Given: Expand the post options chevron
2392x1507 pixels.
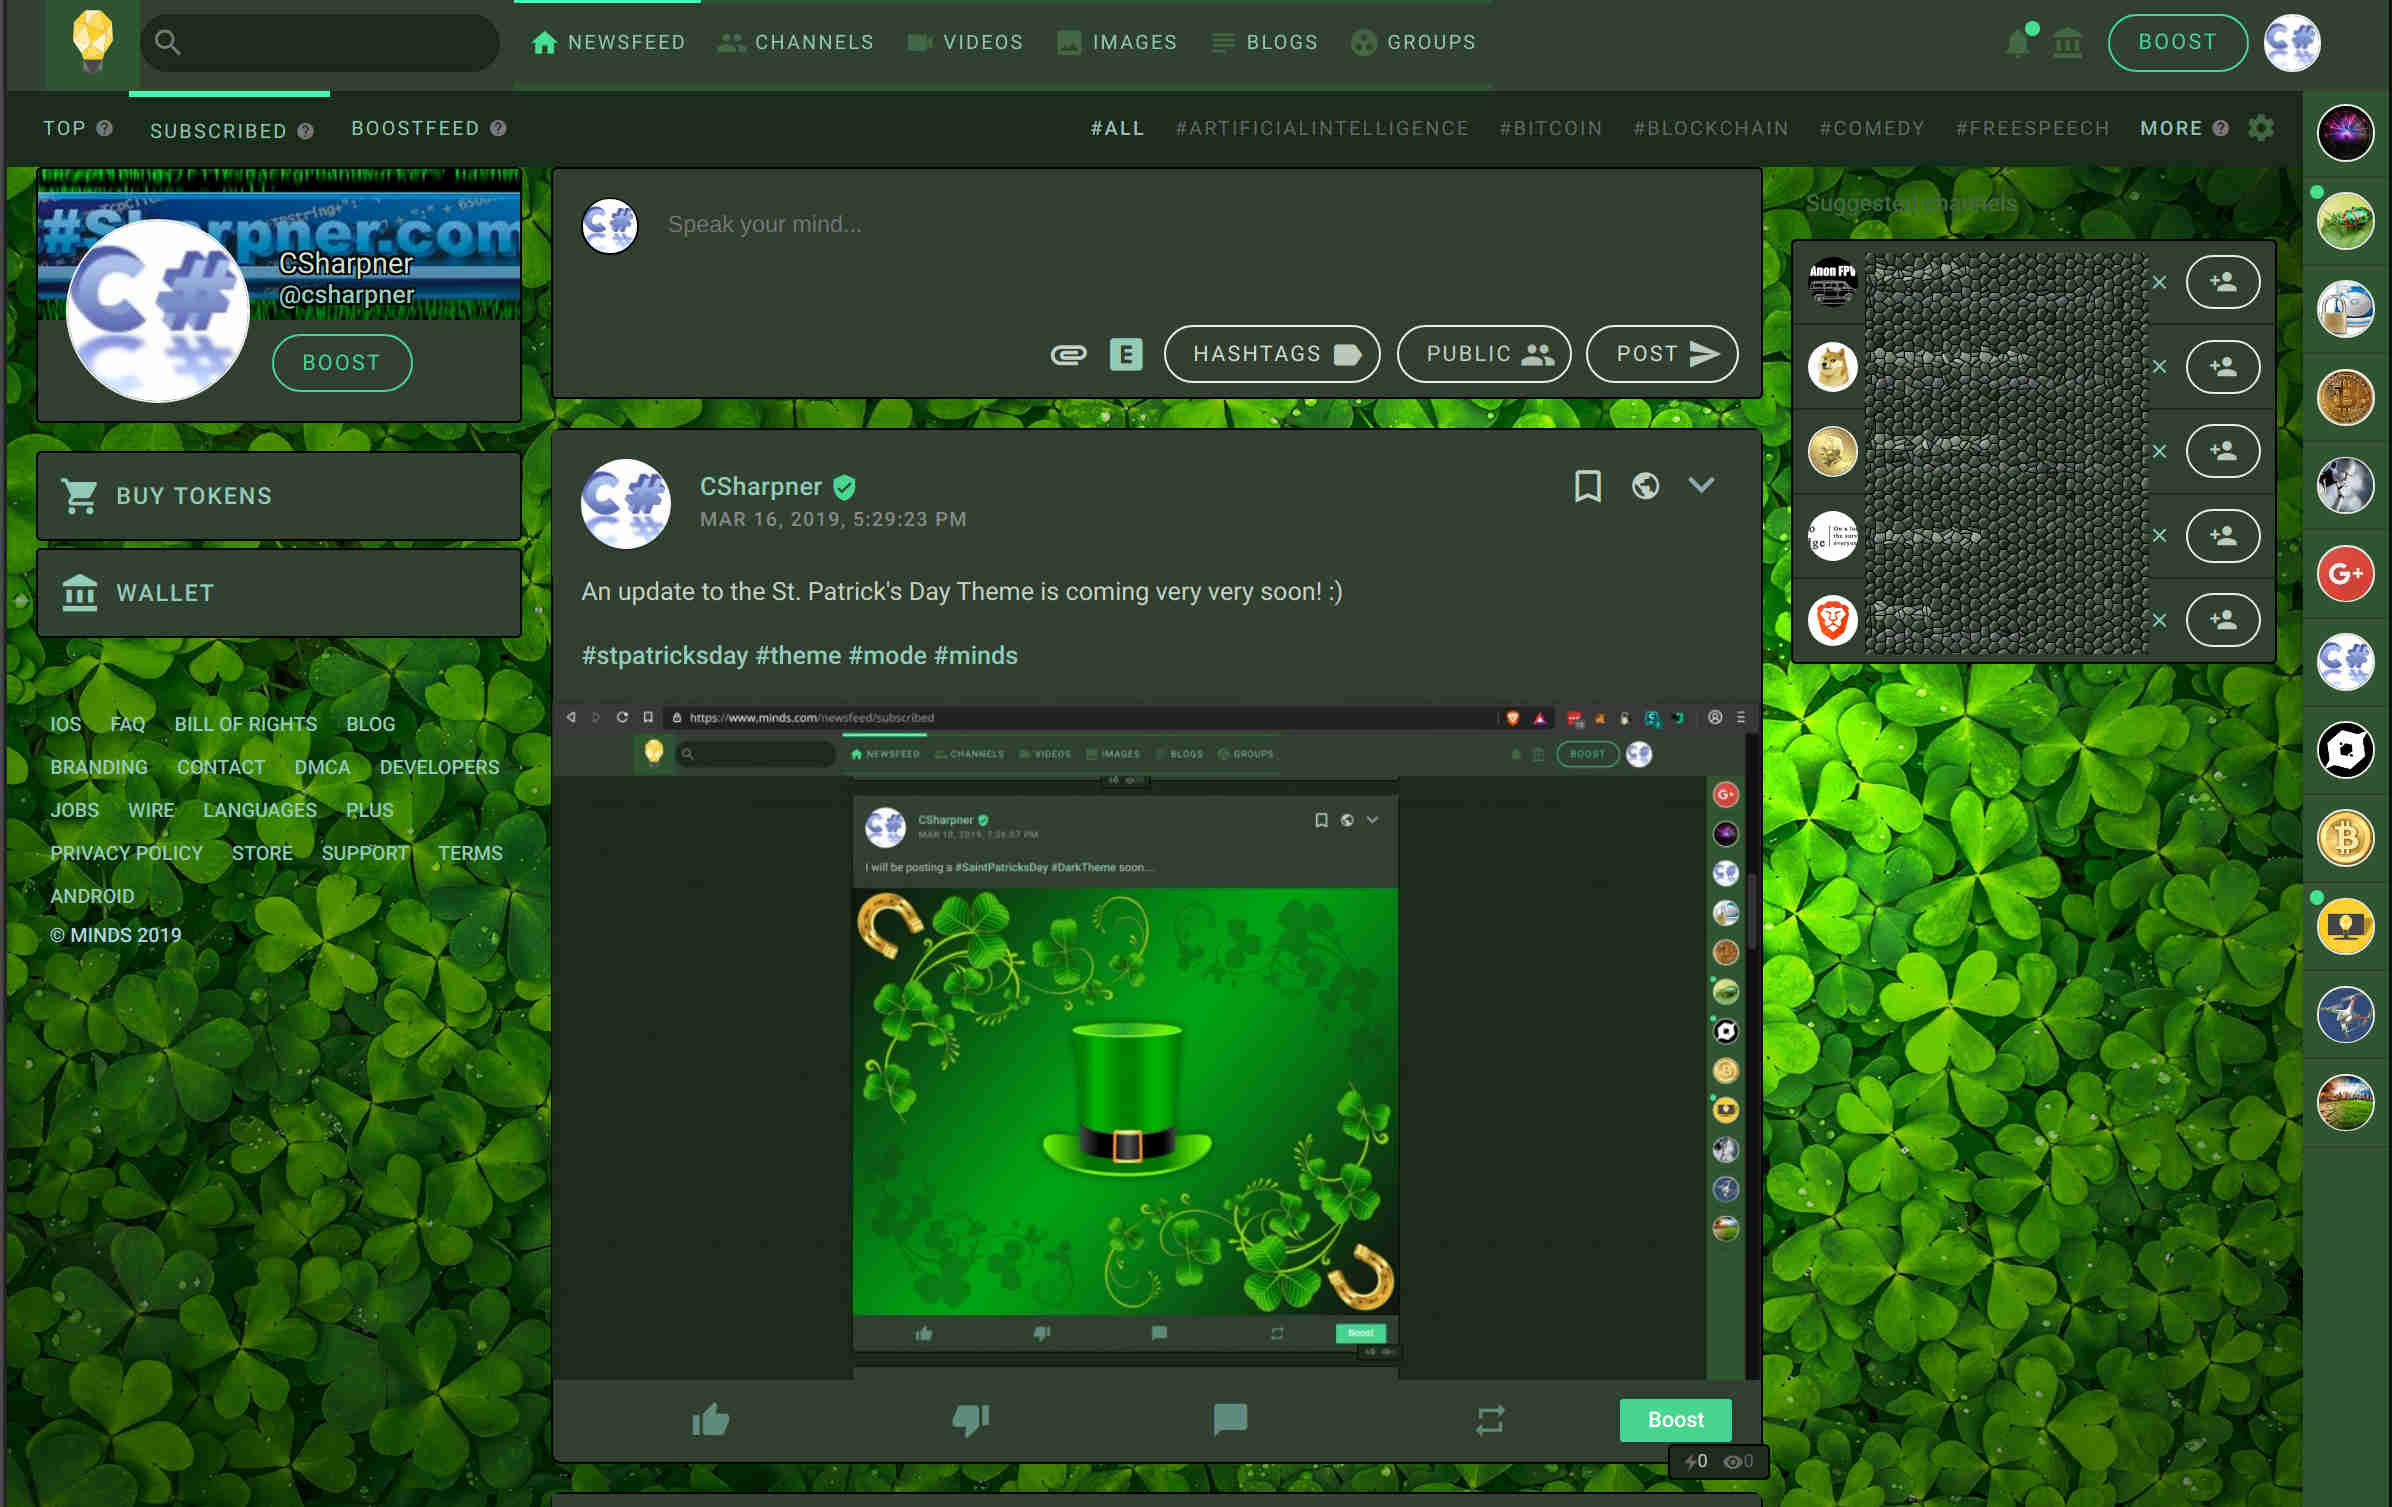Looking at the screenshot, I should (x=1701, y=487).
